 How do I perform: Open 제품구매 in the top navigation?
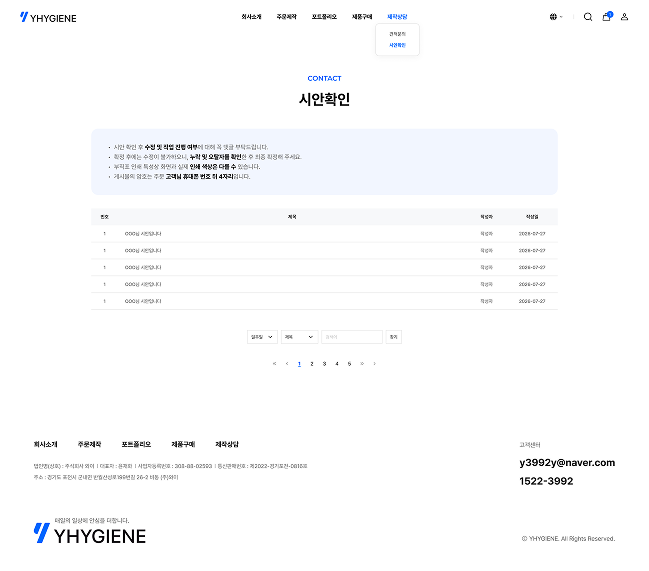tap(362, 17)
